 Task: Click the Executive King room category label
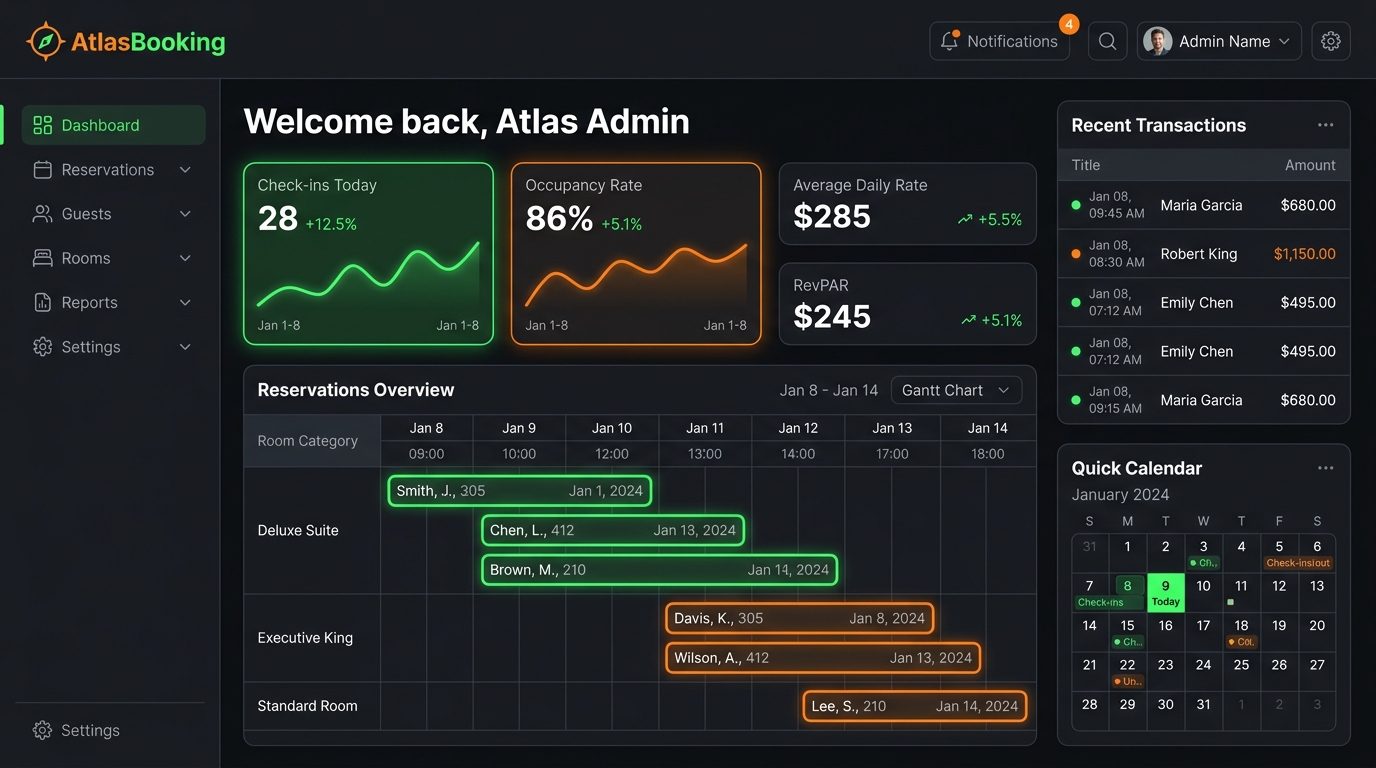click(x=305, y=638)
